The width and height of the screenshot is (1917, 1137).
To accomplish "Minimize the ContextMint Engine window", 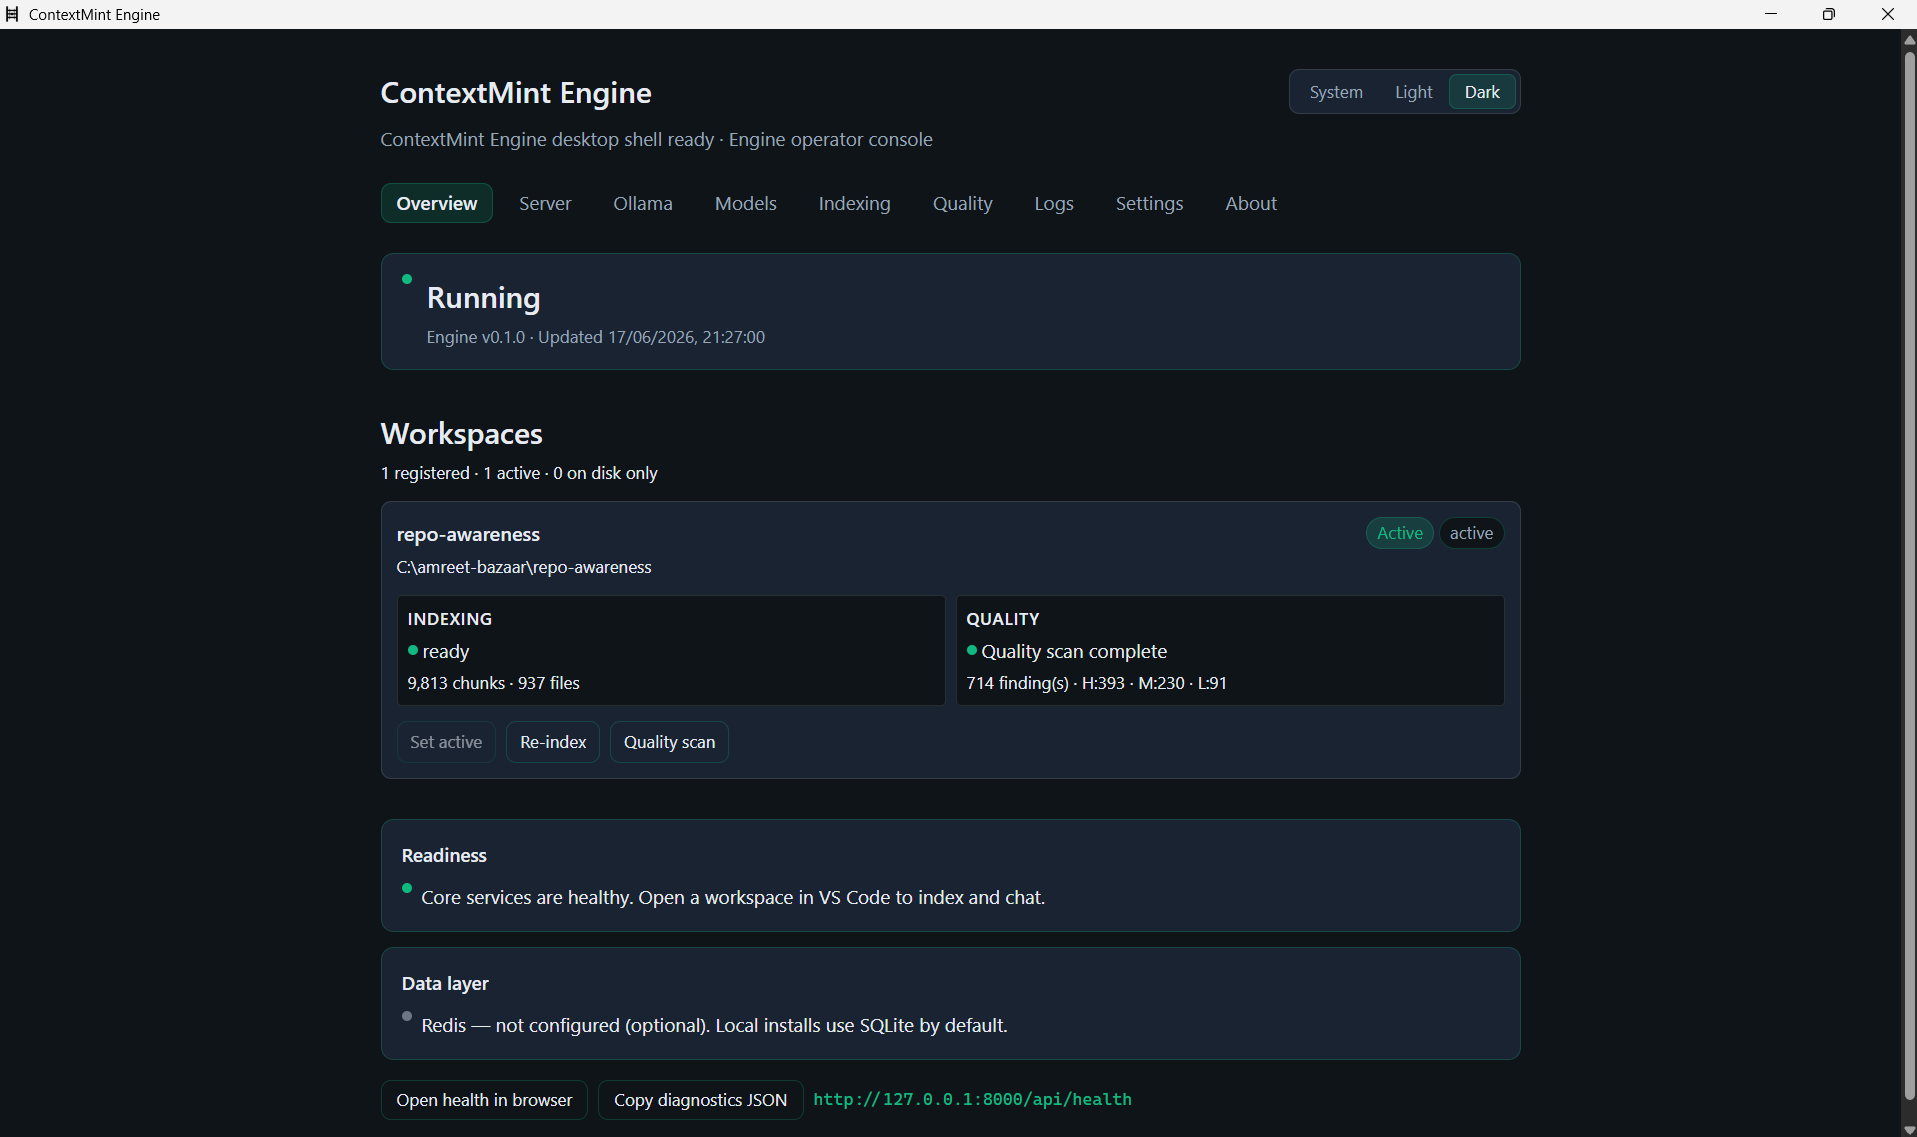I will point(1771,14).
